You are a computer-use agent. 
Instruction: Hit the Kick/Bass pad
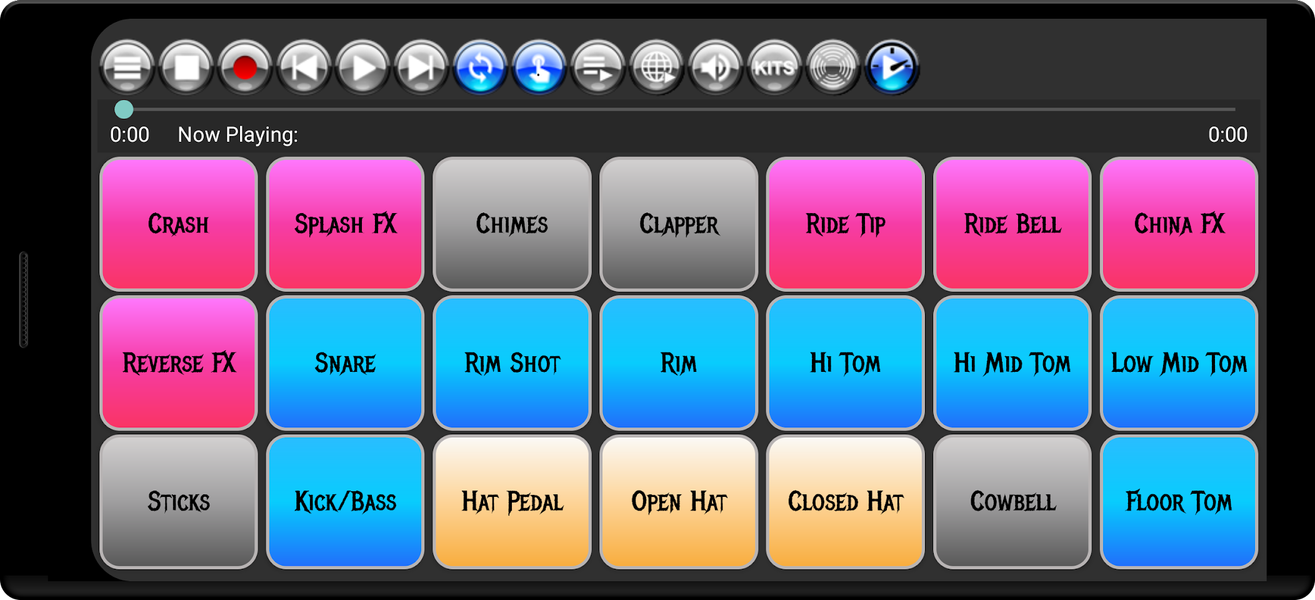click(x=345, y=502)
